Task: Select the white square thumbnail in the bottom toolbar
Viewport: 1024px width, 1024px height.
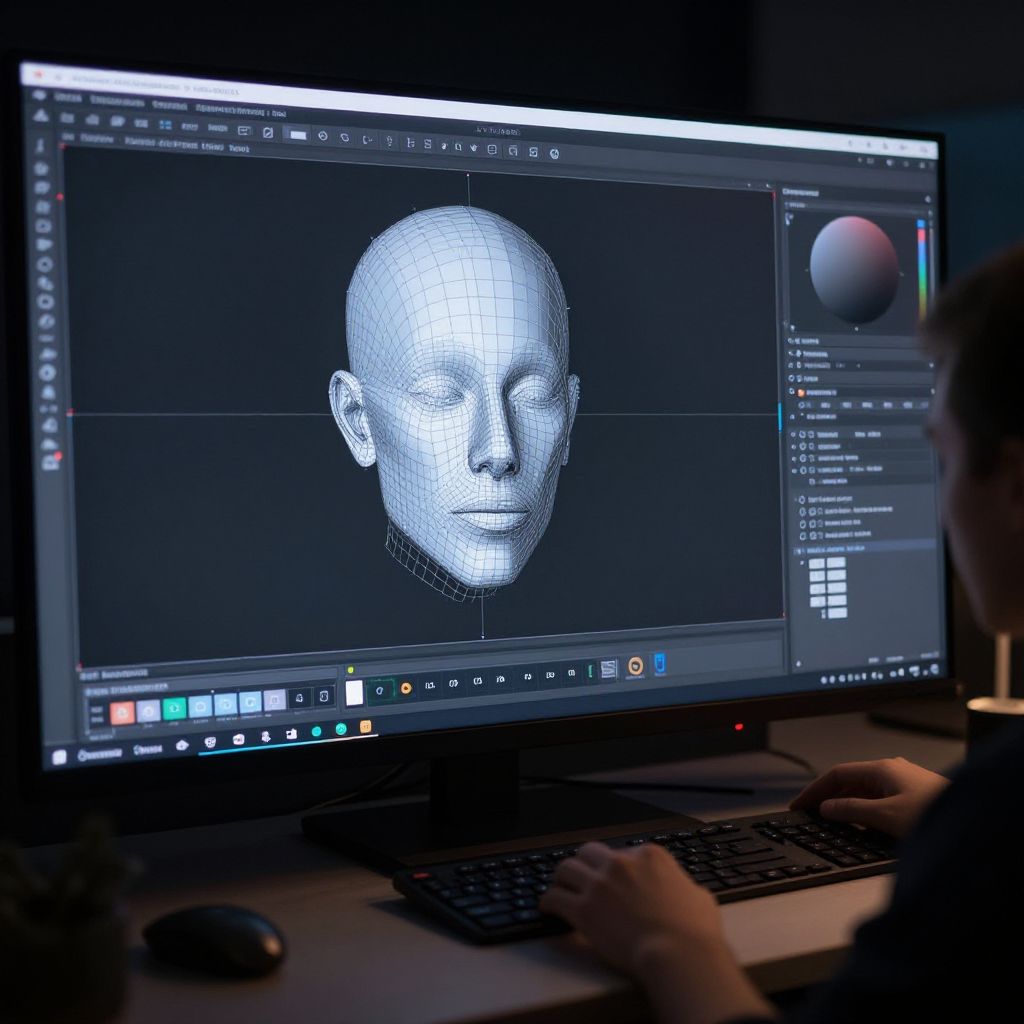Action: (x=354, y=692)
